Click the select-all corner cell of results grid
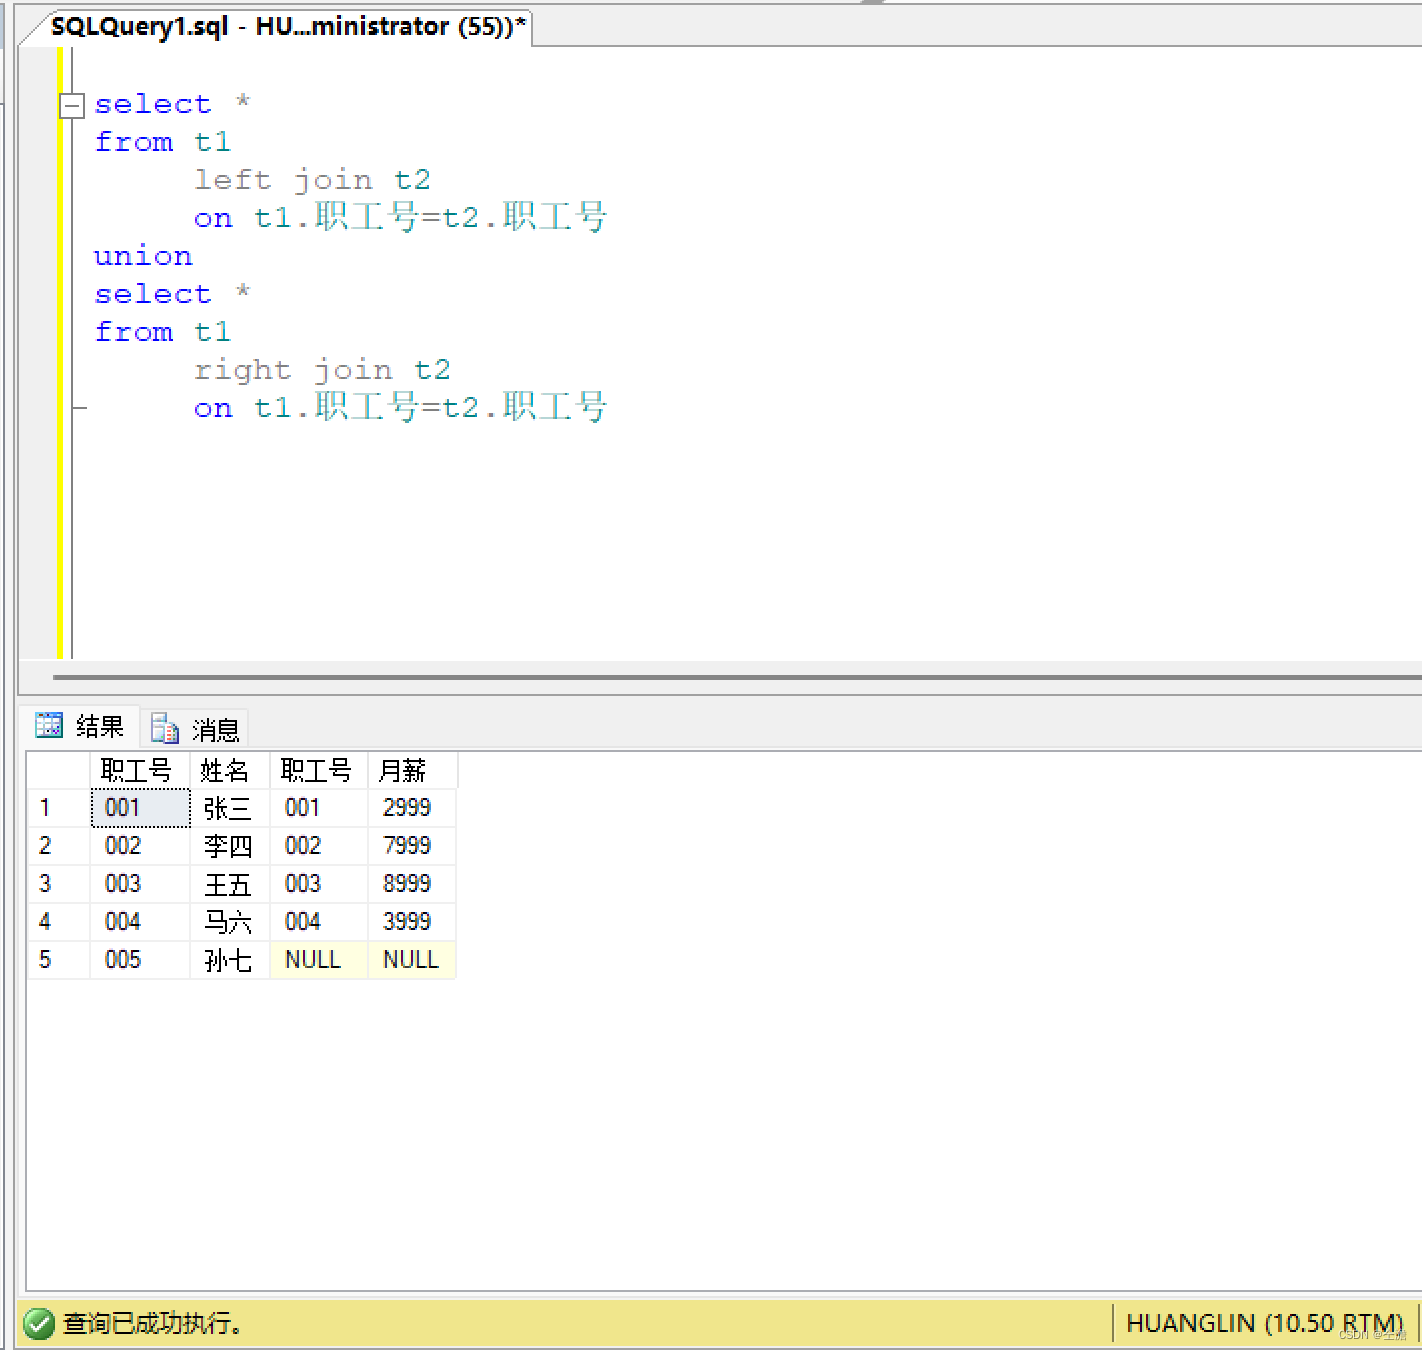1422x1350 pixels. click(x=58, y=770)
